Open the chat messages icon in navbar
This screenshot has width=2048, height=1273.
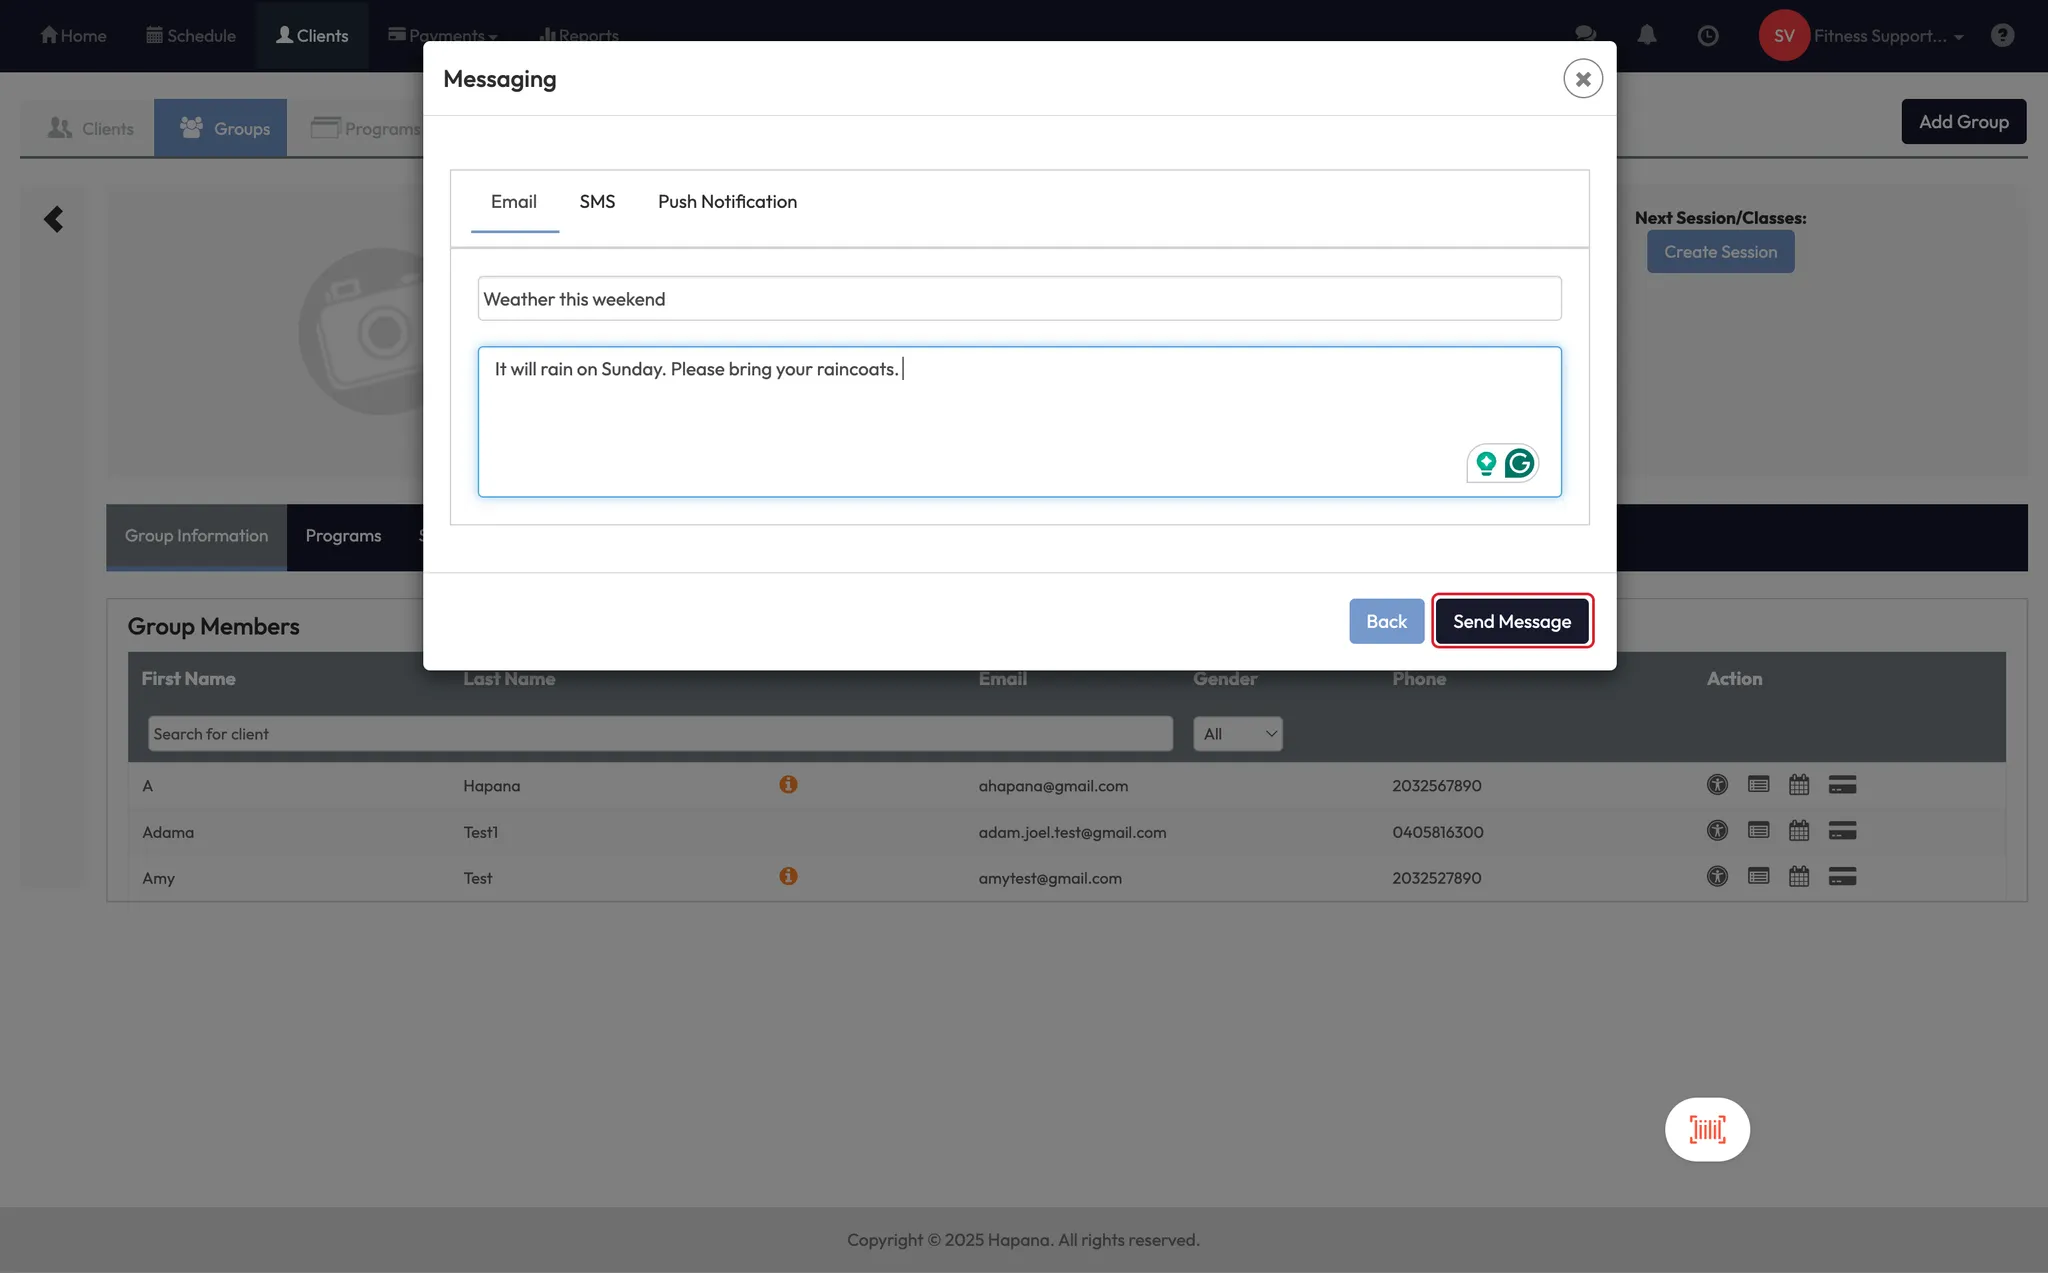pos(1585,33)
